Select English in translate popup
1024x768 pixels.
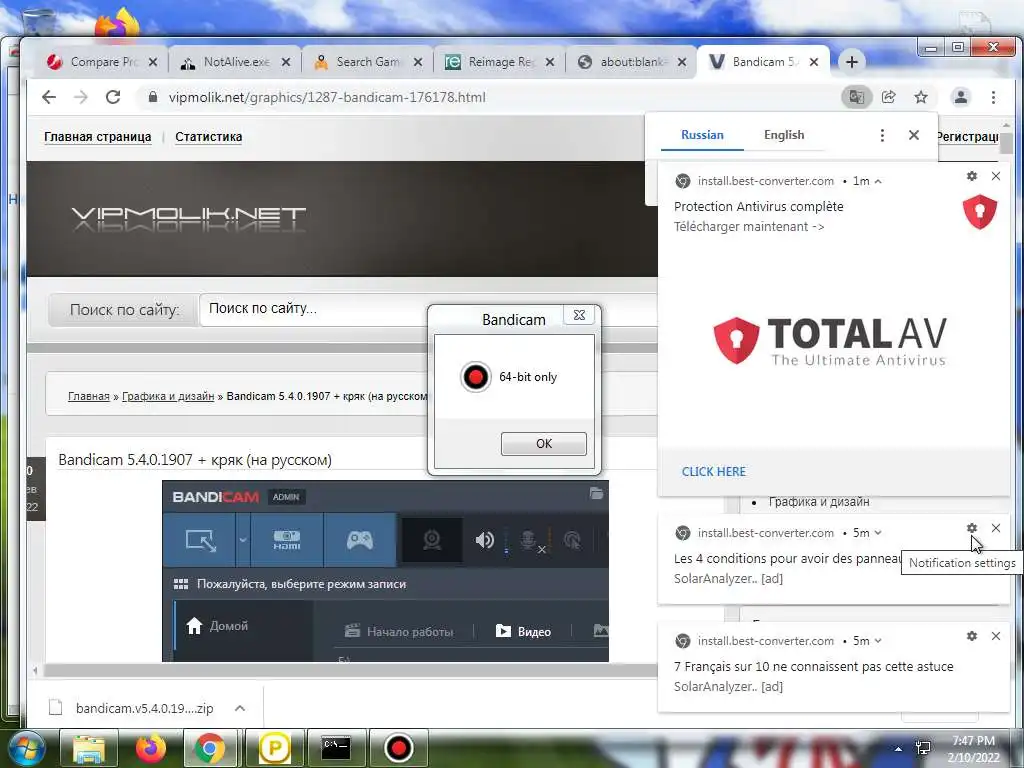pos(784,135)
